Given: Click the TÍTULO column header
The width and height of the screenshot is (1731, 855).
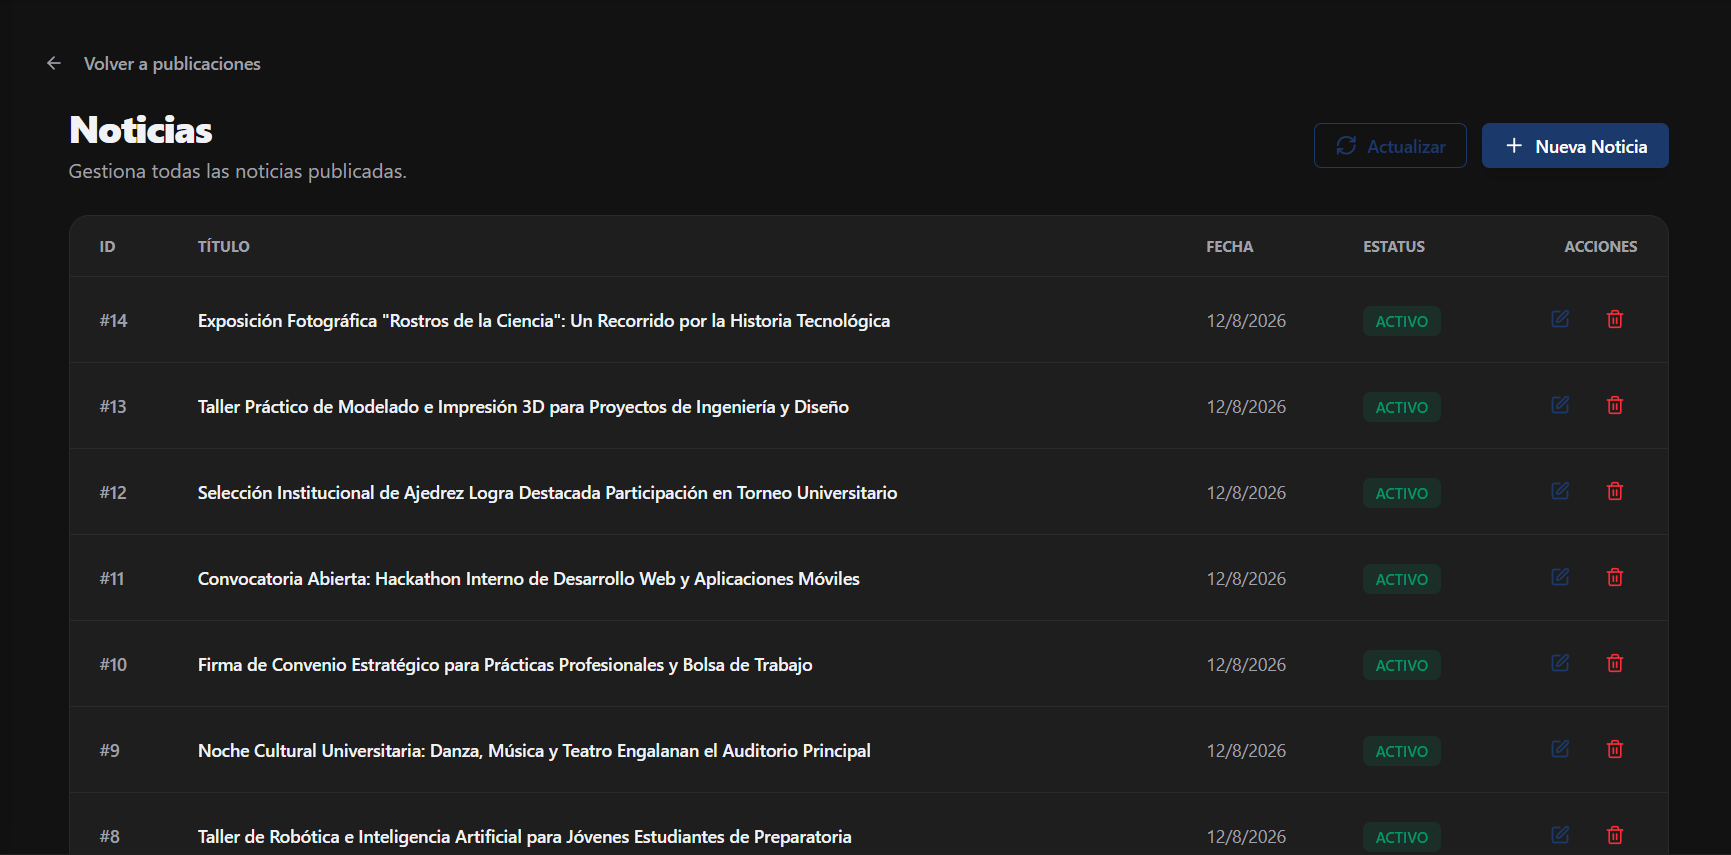Looking at the screenshot, I should point(224,246).
